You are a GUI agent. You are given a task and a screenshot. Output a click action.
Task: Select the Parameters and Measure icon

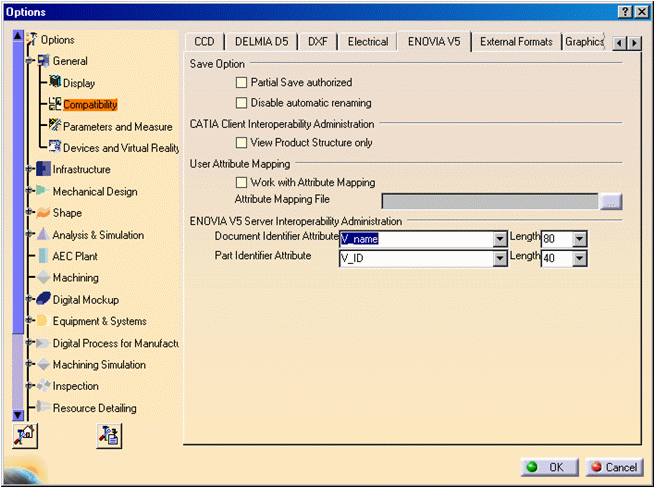pyautogui.click(x=55, y=126)
